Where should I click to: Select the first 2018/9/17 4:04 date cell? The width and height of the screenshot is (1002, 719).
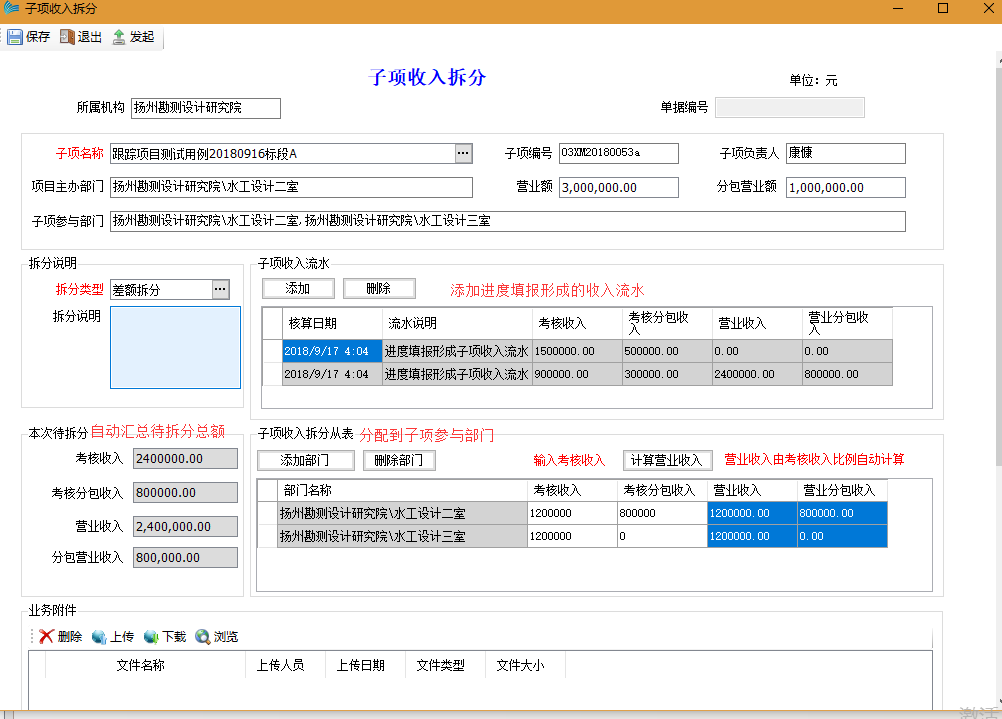point(332,352)
